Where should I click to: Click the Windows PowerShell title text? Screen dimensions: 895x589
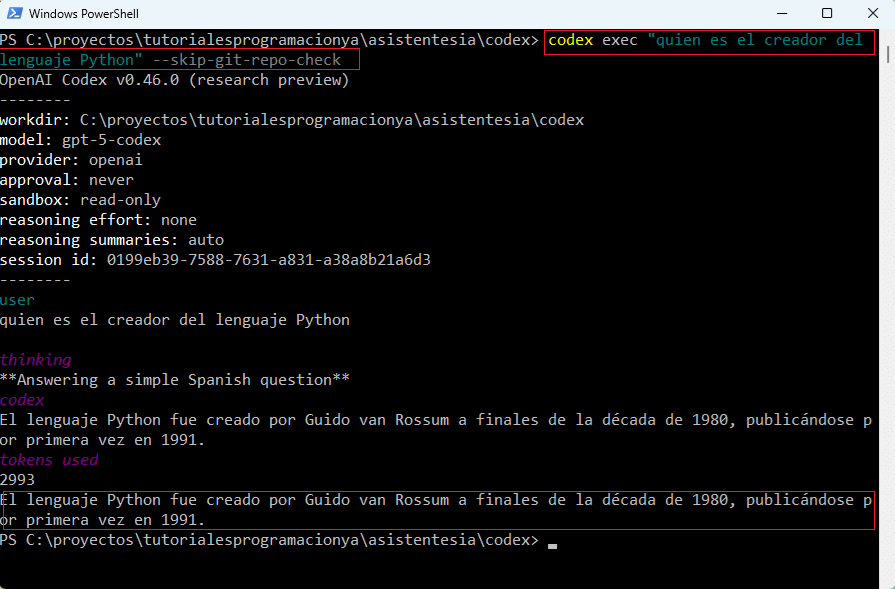click(x=84, y=14)
